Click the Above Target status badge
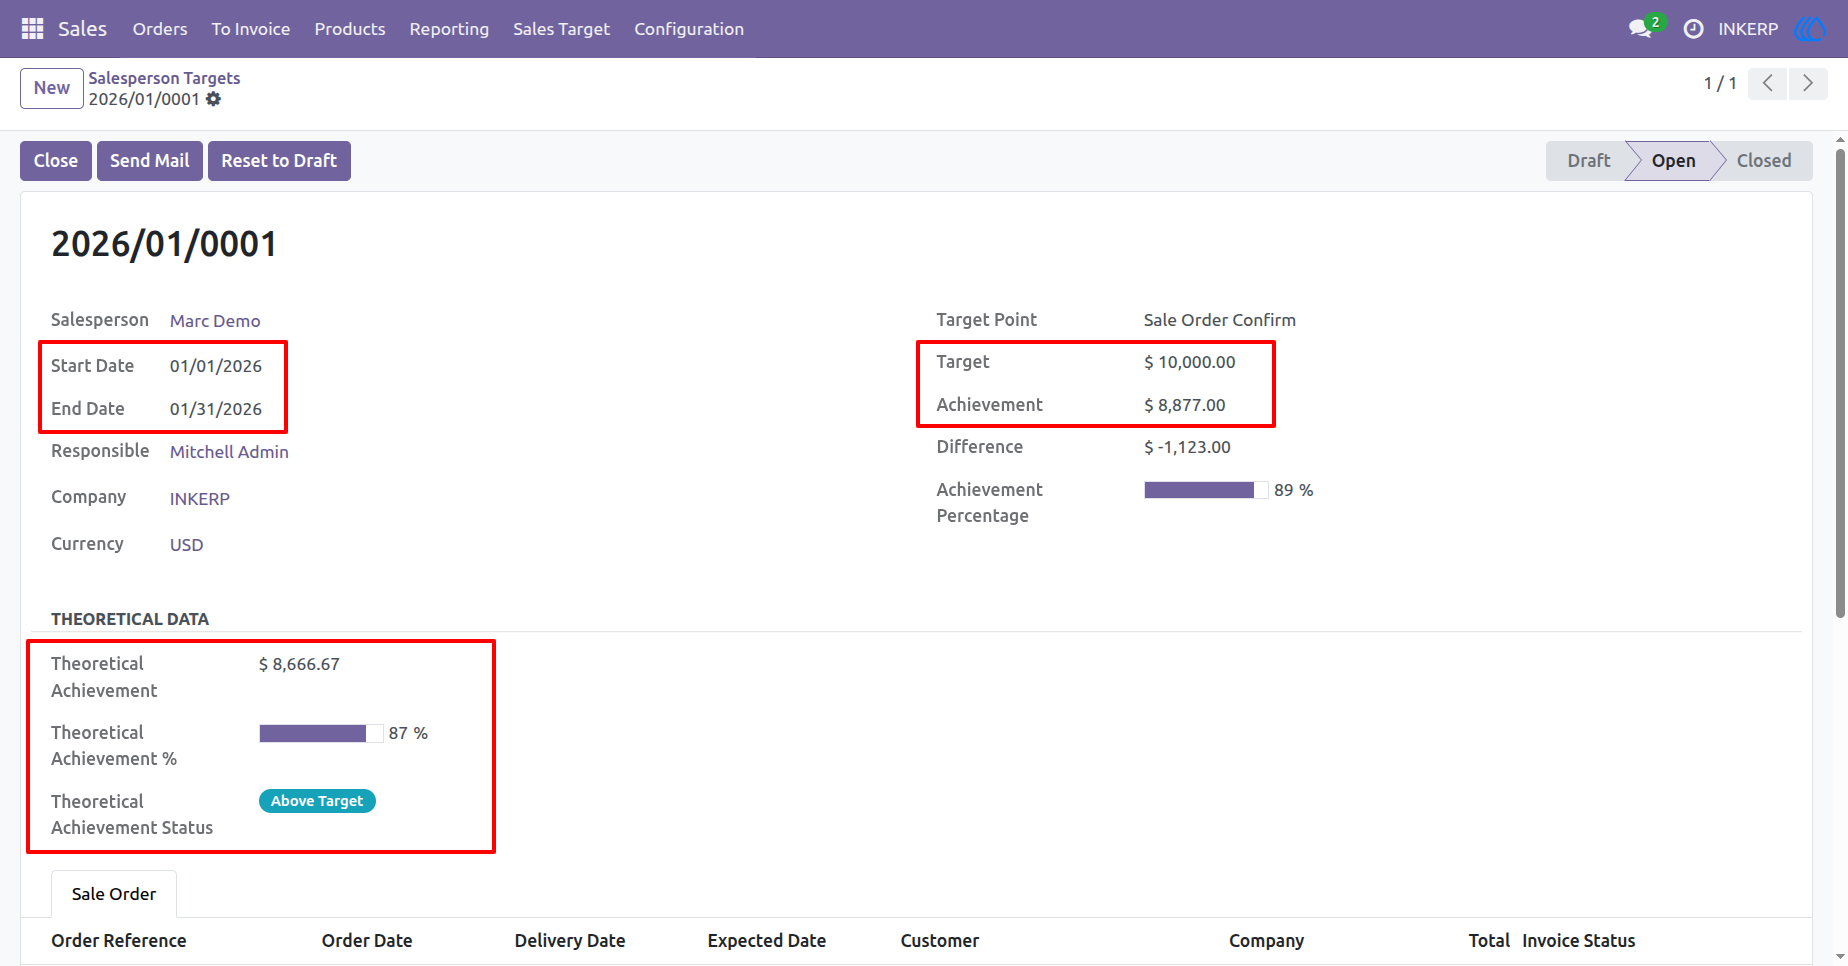1848x966 pixels. pyautogui.click(x=317, y=801)
